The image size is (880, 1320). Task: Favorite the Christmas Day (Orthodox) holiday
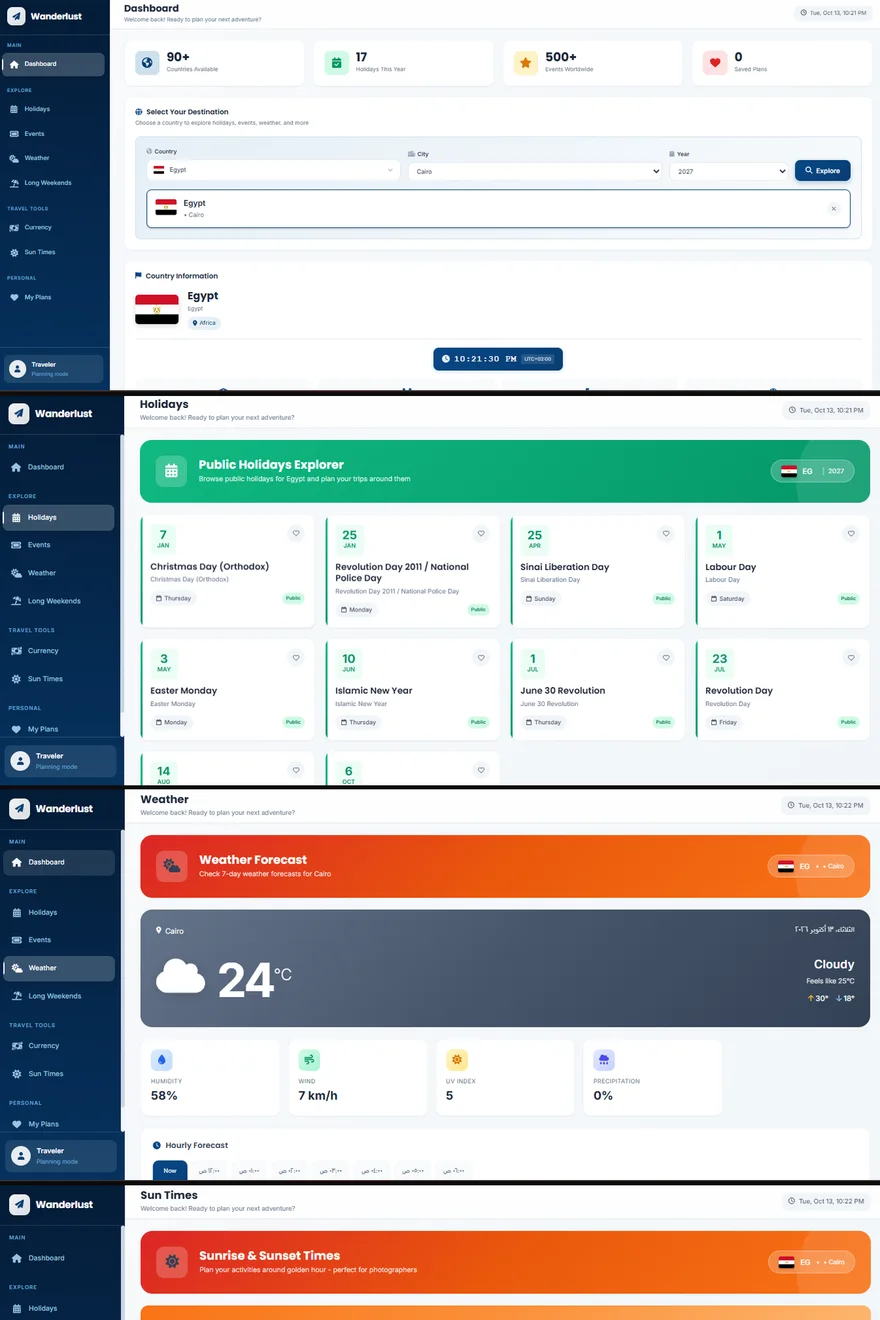pyautogui.click(x=296, y=534)
